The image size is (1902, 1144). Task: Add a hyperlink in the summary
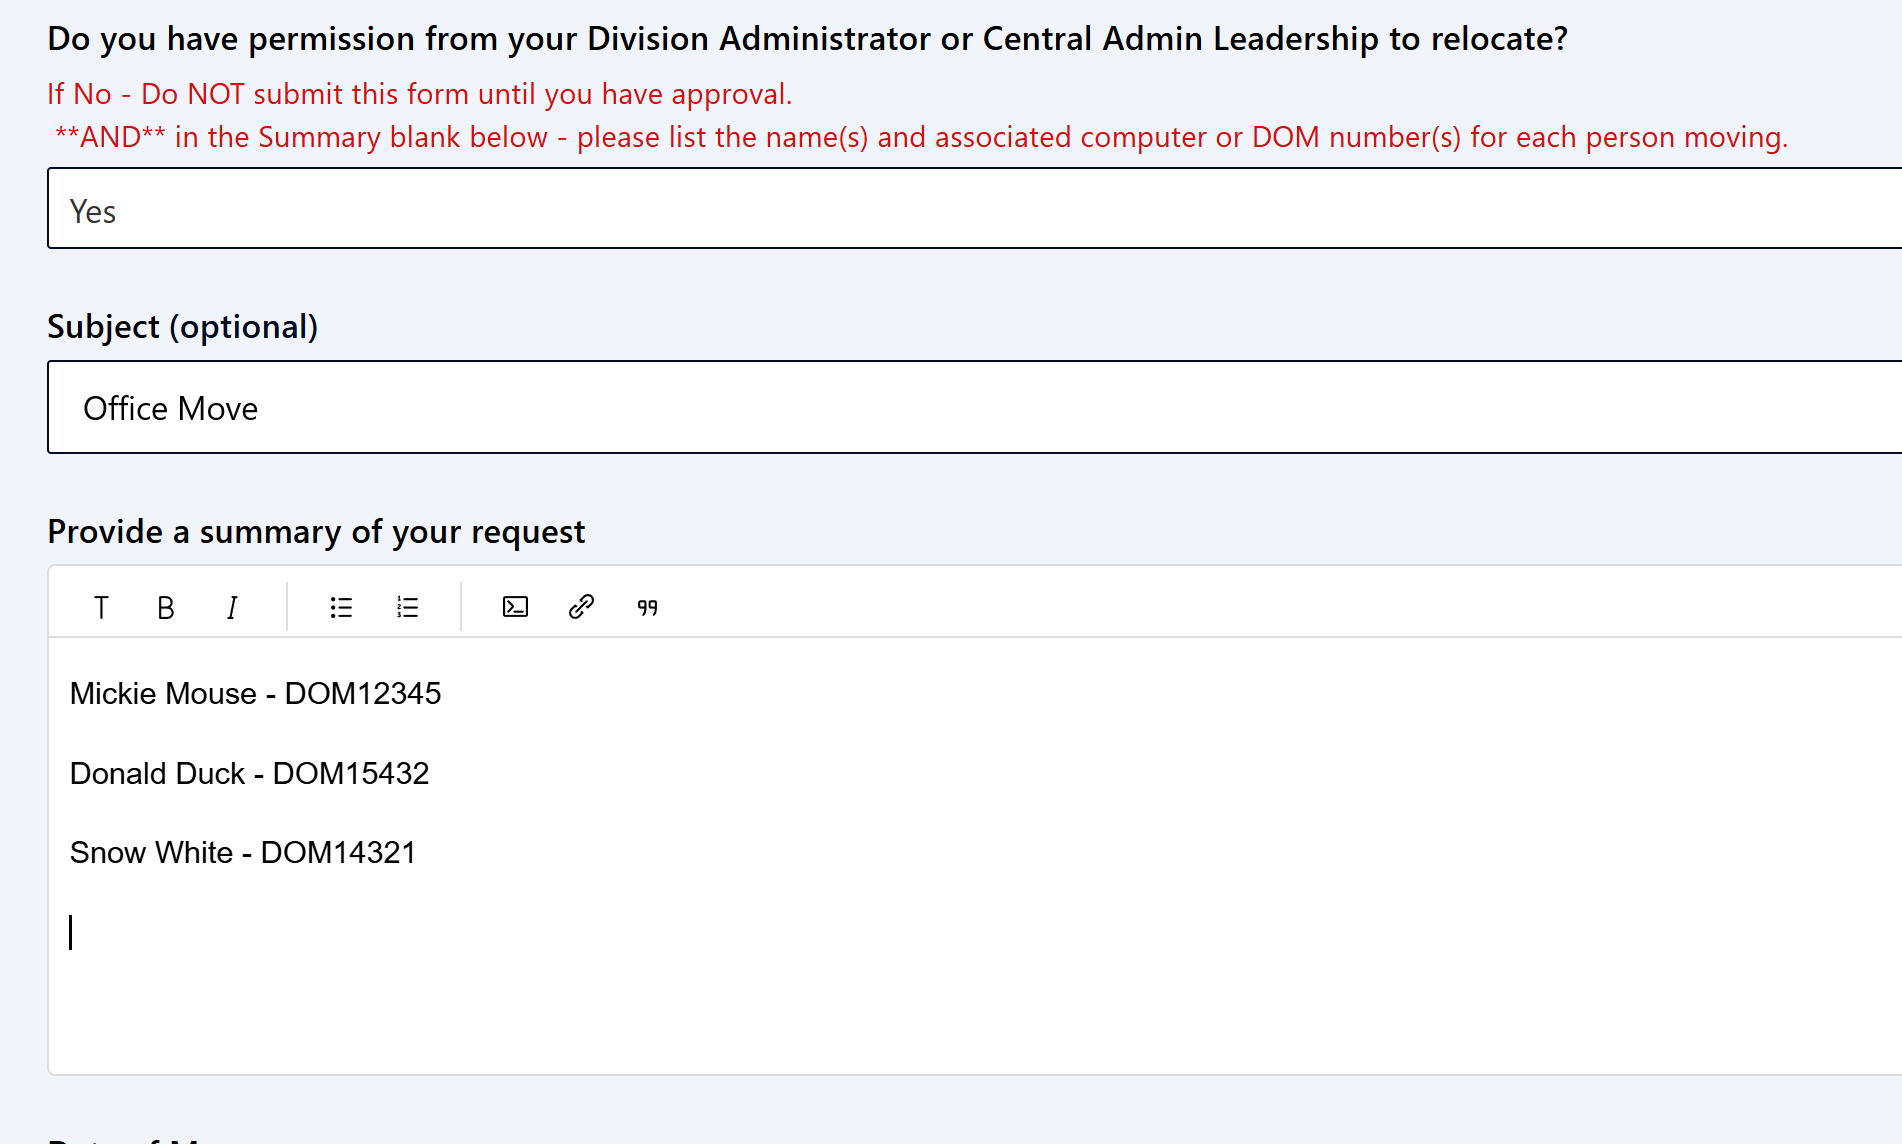[x=581, y=607]
